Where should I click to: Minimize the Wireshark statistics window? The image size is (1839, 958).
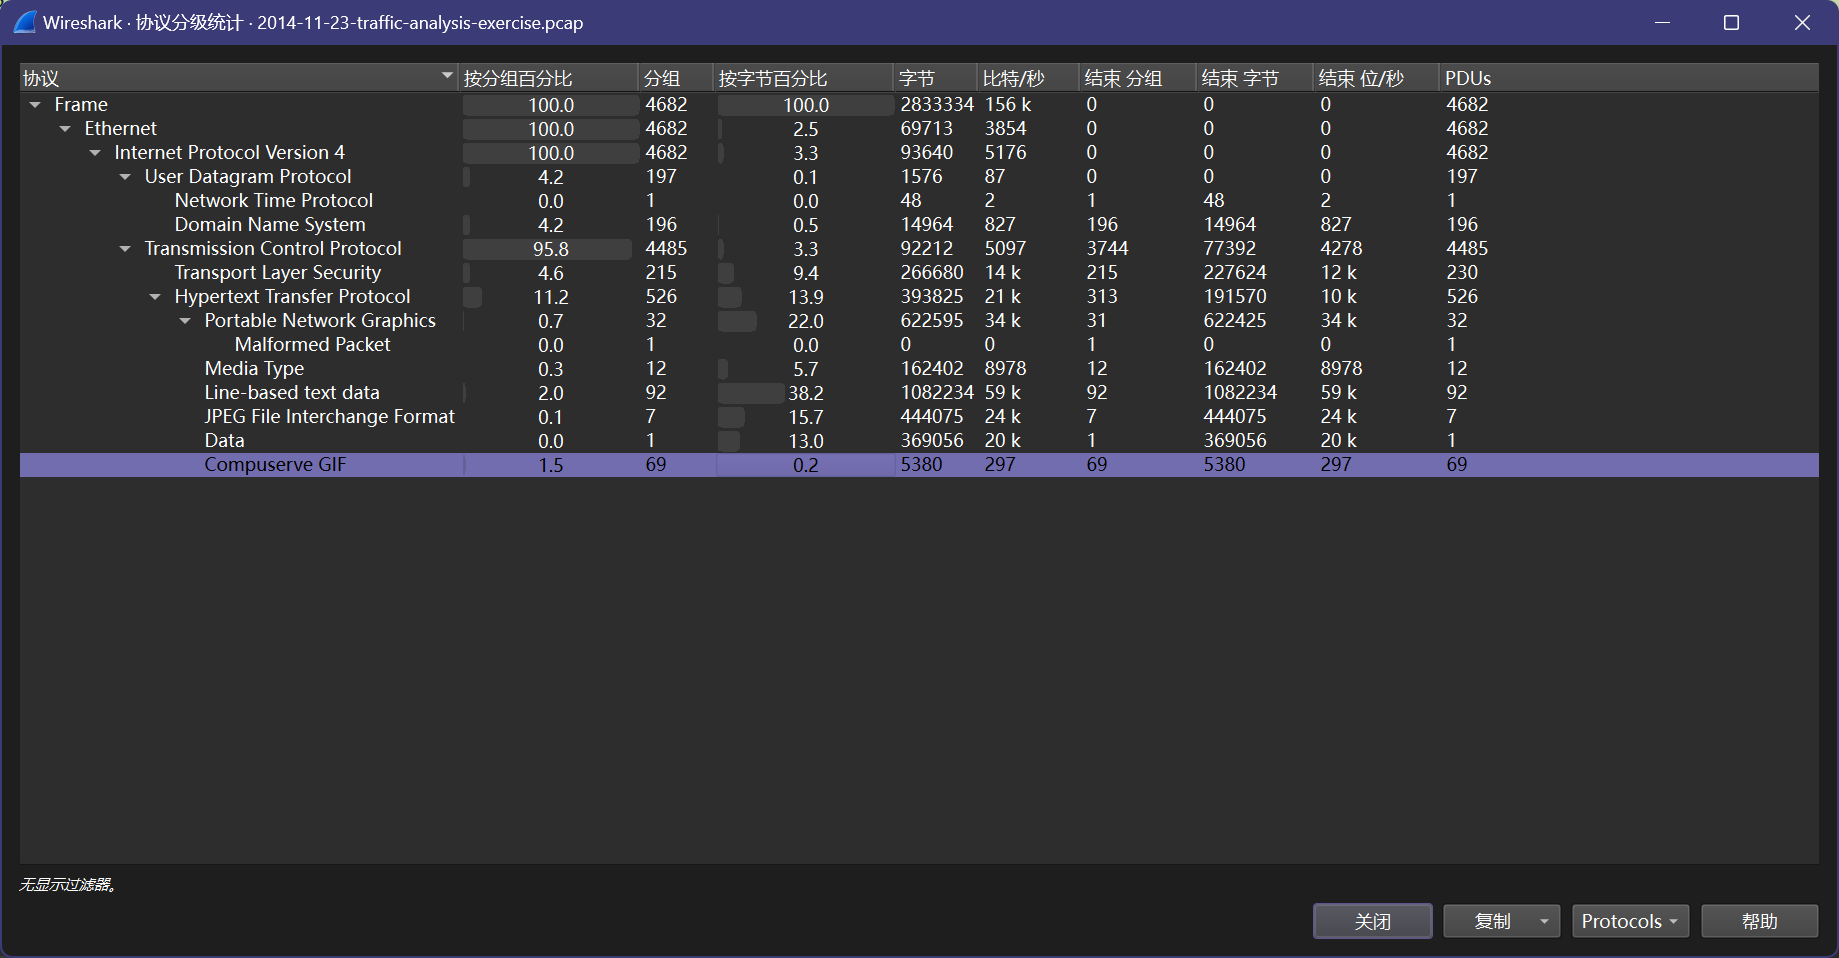pyautogui.click(x=1662, y=22)
